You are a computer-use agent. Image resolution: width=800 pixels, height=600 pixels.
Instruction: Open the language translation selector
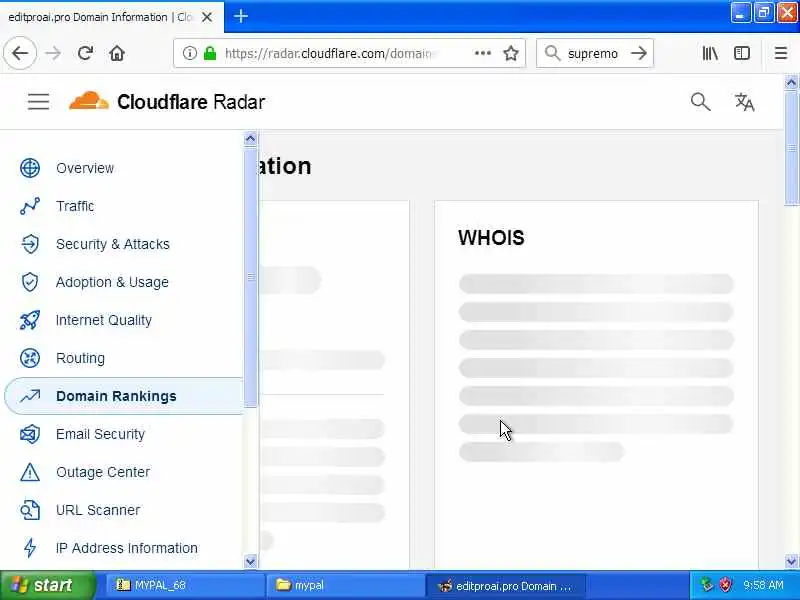click(744, 102)
